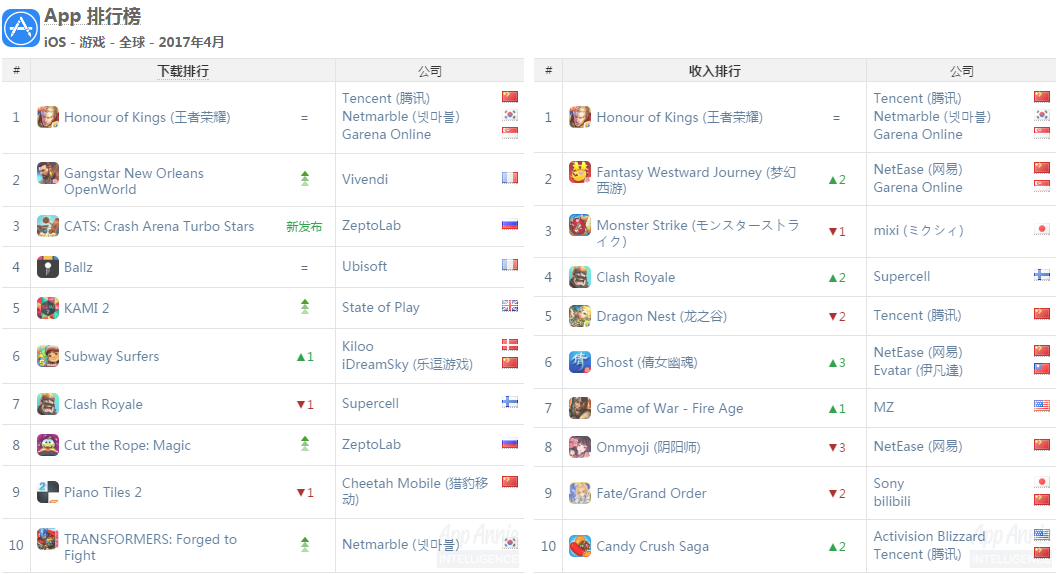
Task: Click the US flag beside MZ
Action: click(x=1042, y=406)
